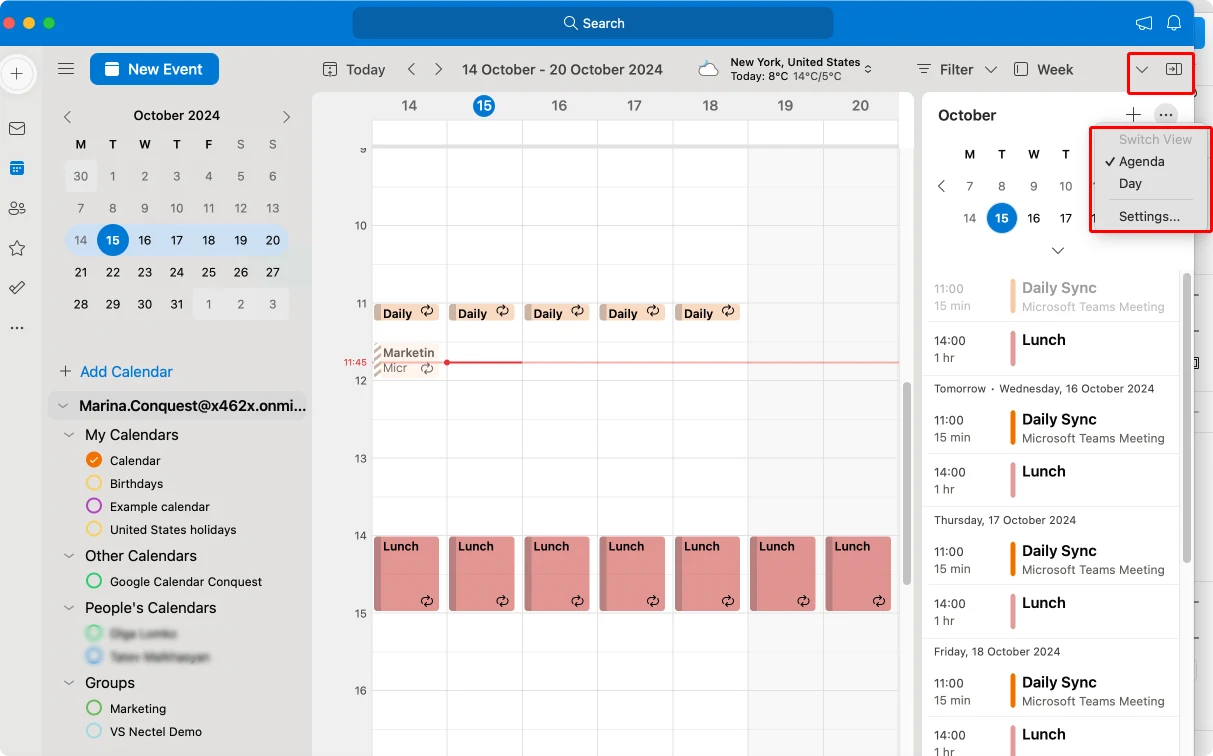This screenshot has height=756, width=1213.
Task: Enable Google Calendar Conquest
Action: pyautogui.click(x=94, y=581)
